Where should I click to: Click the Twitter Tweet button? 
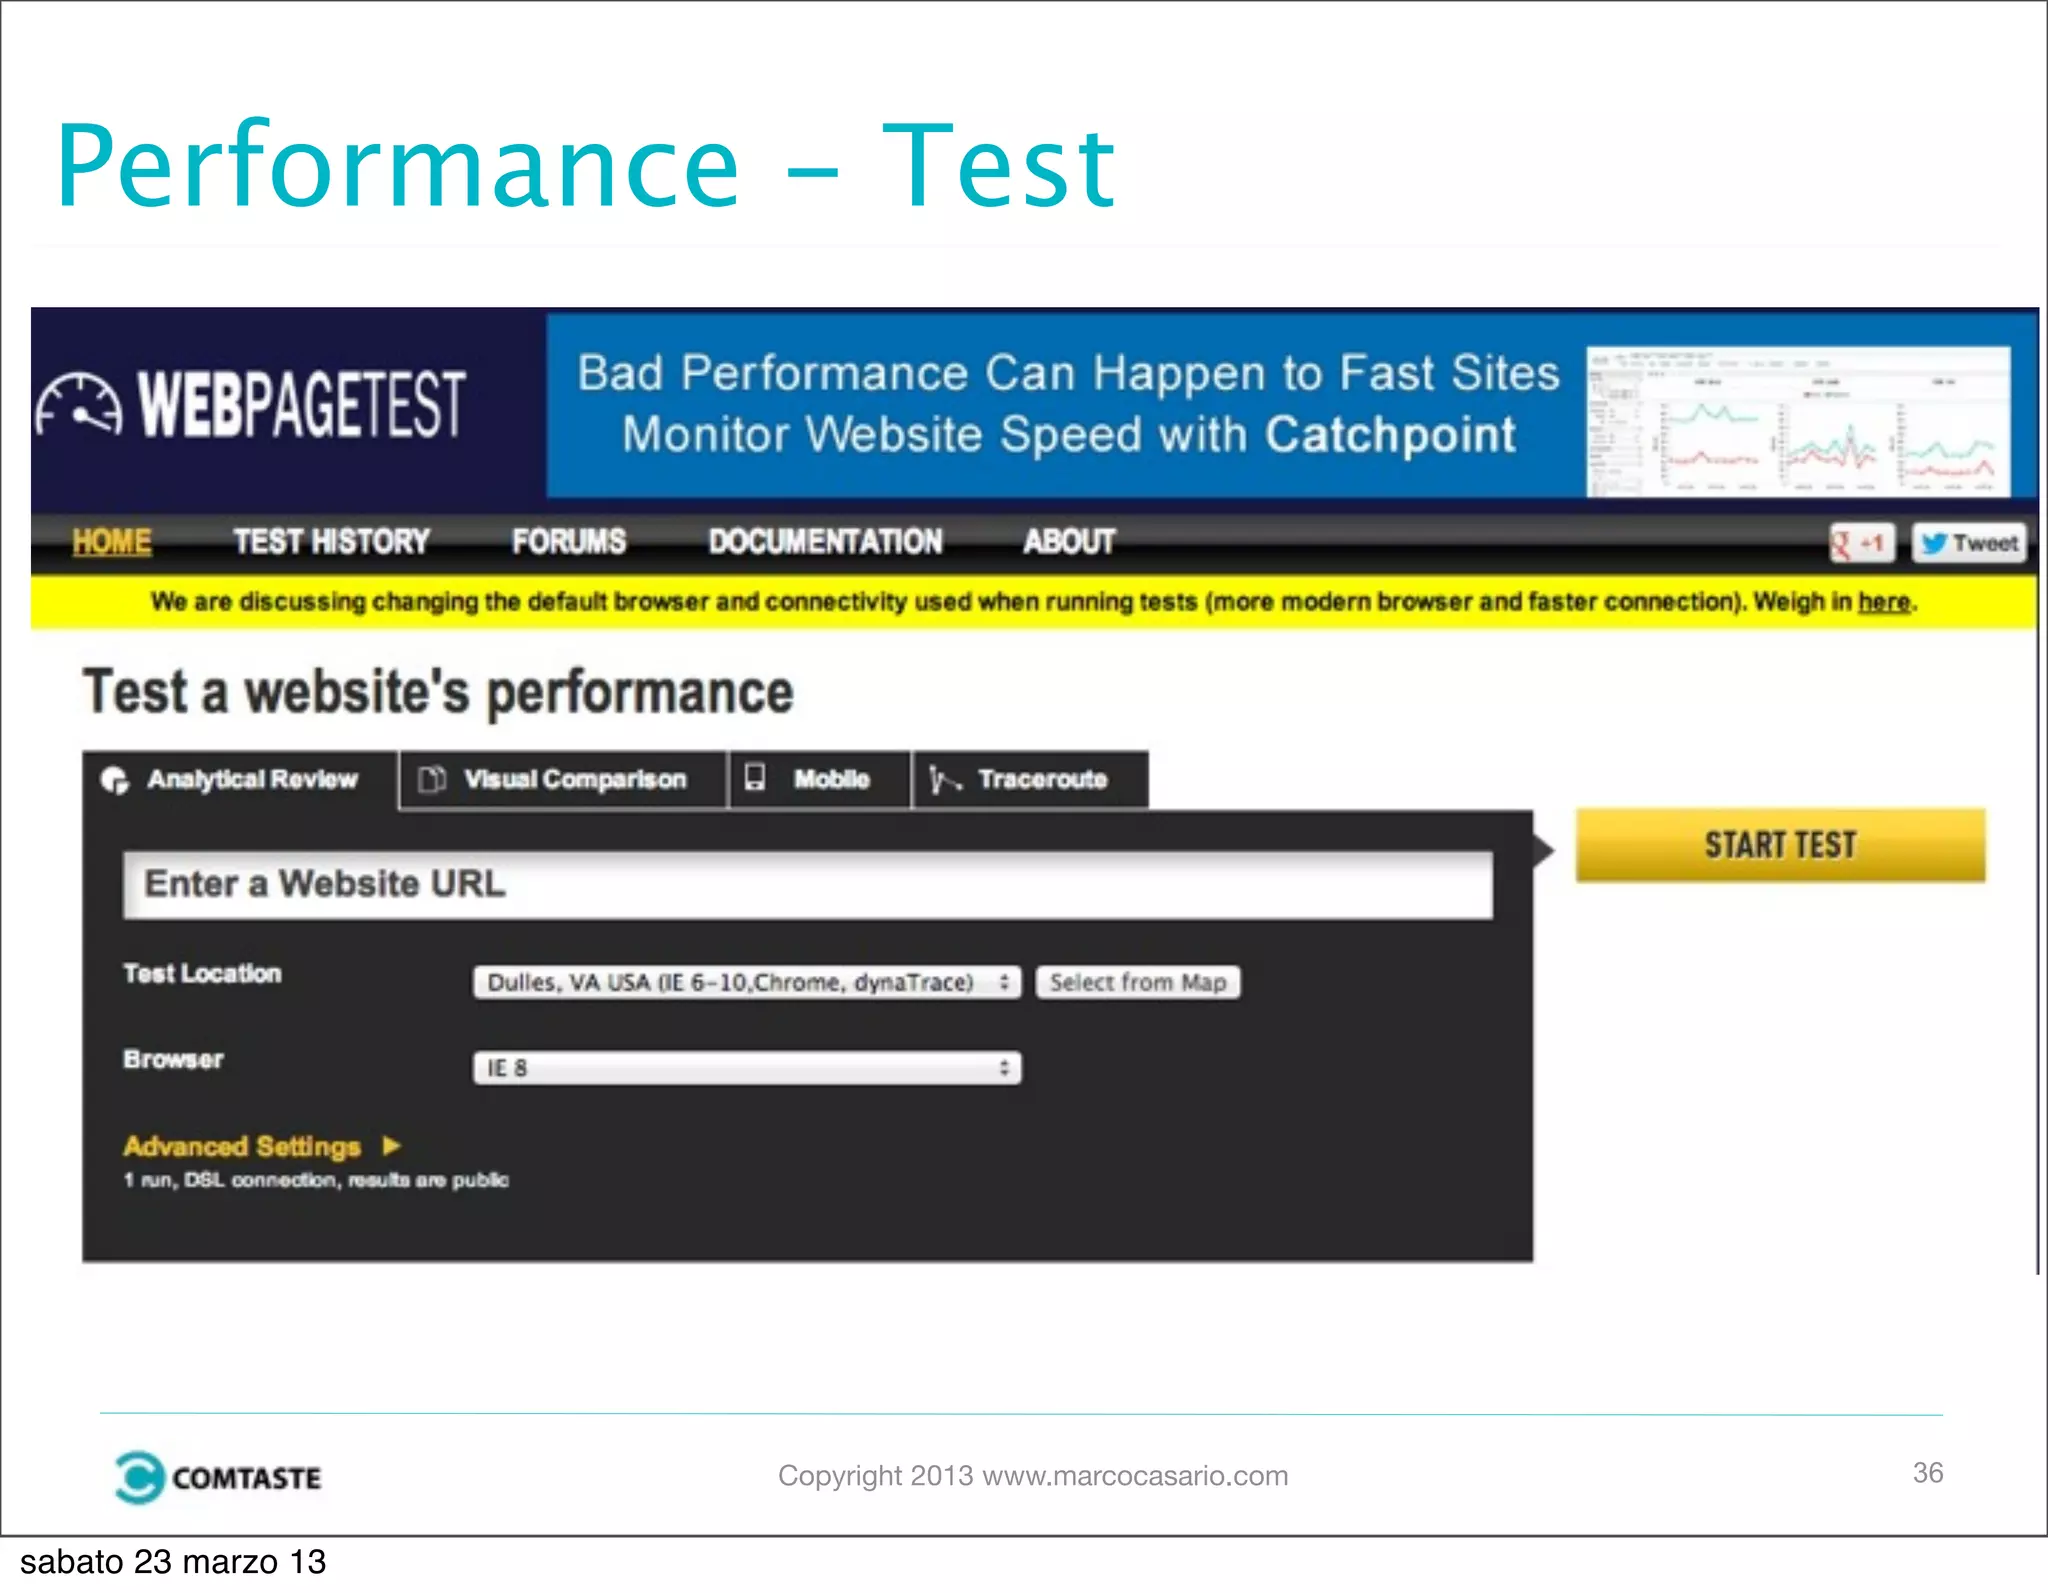coord(1968,543)
